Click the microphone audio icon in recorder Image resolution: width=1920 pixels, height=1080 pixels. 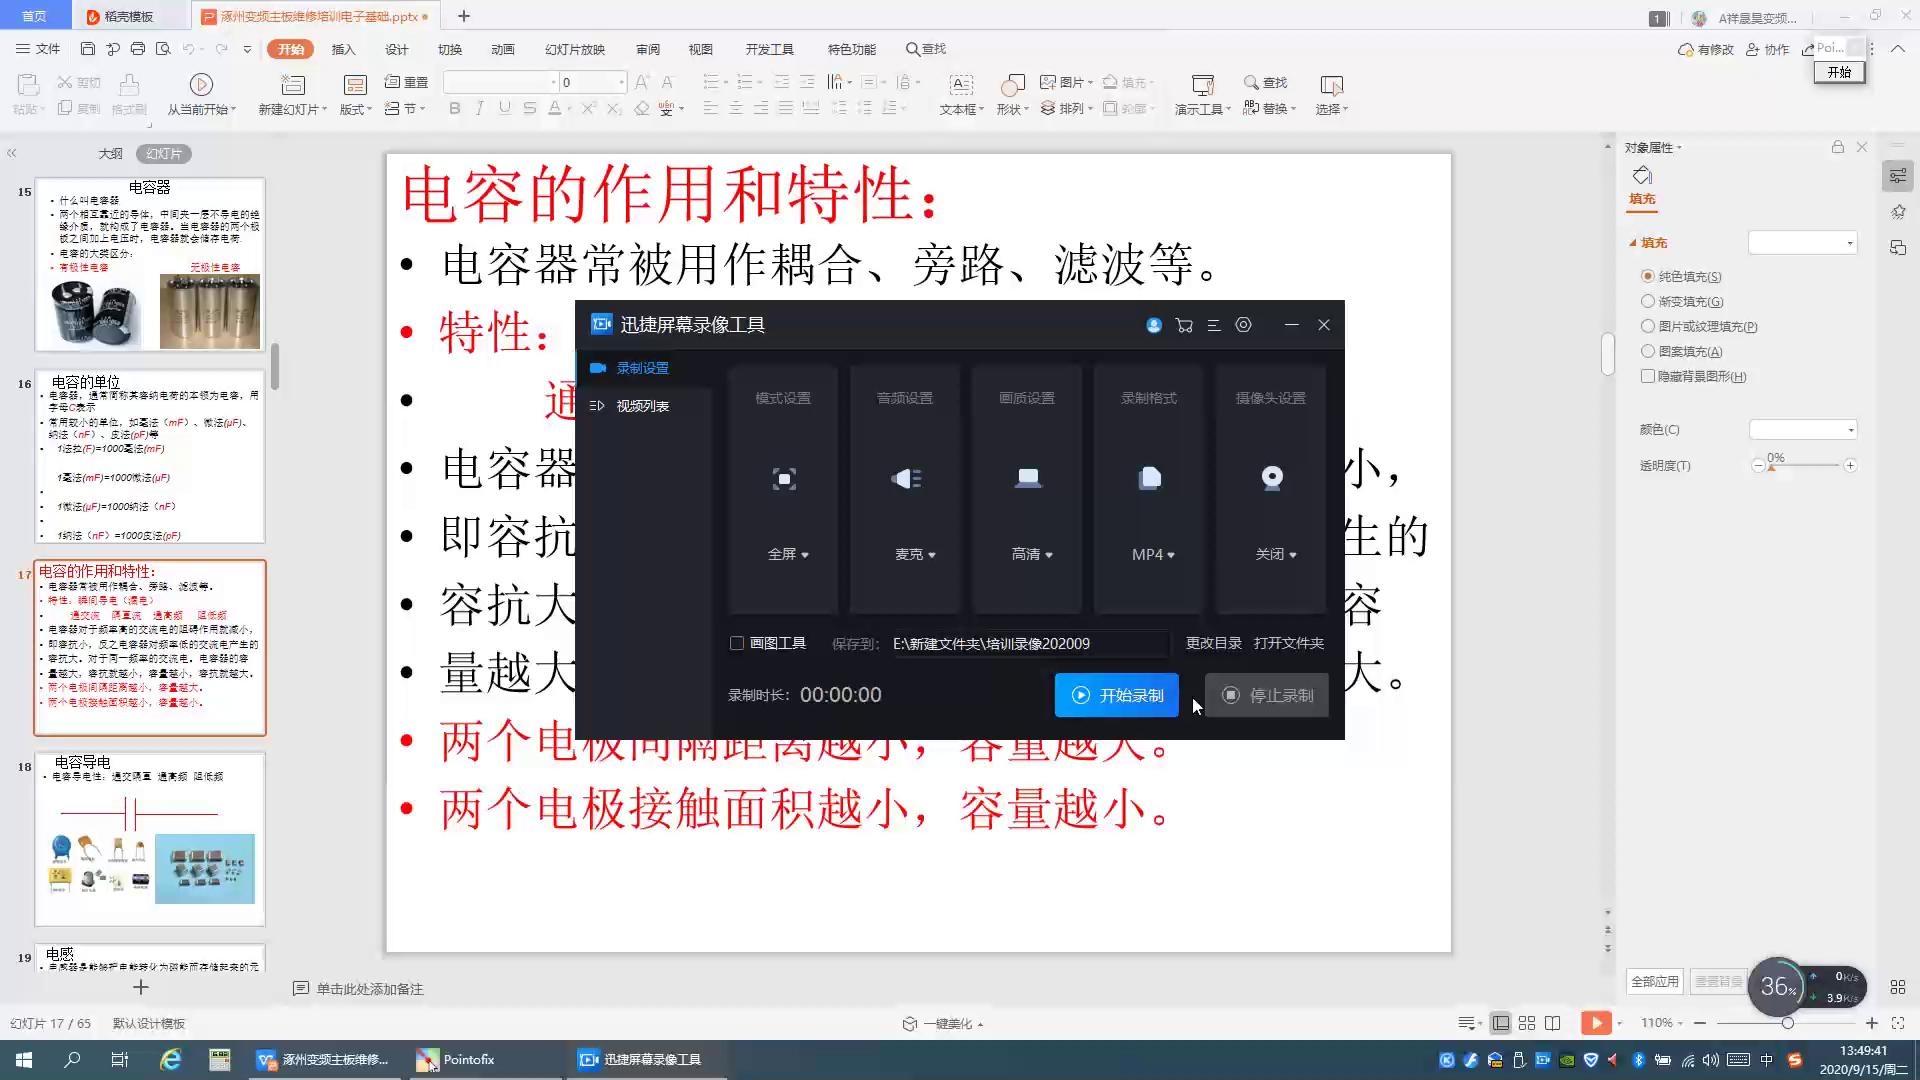tap(907, 479)
